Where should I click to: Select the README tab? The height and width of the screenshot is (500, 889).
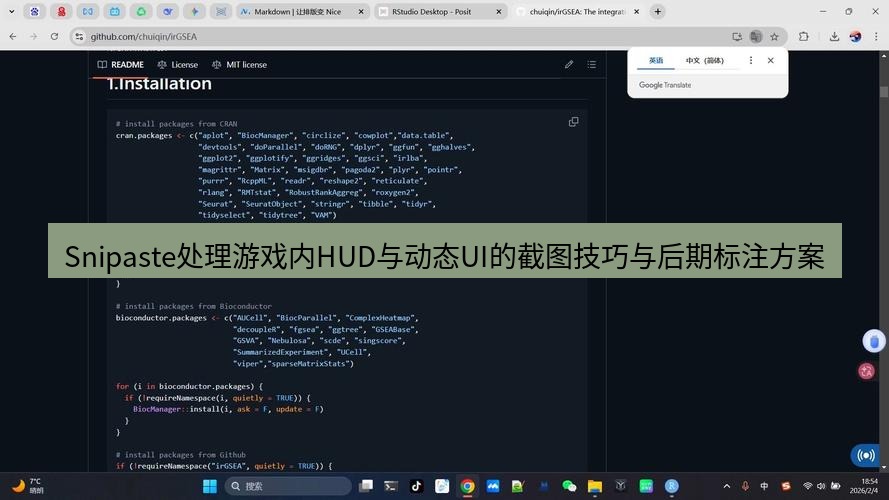pyautogui.click(x=121, y=65)
